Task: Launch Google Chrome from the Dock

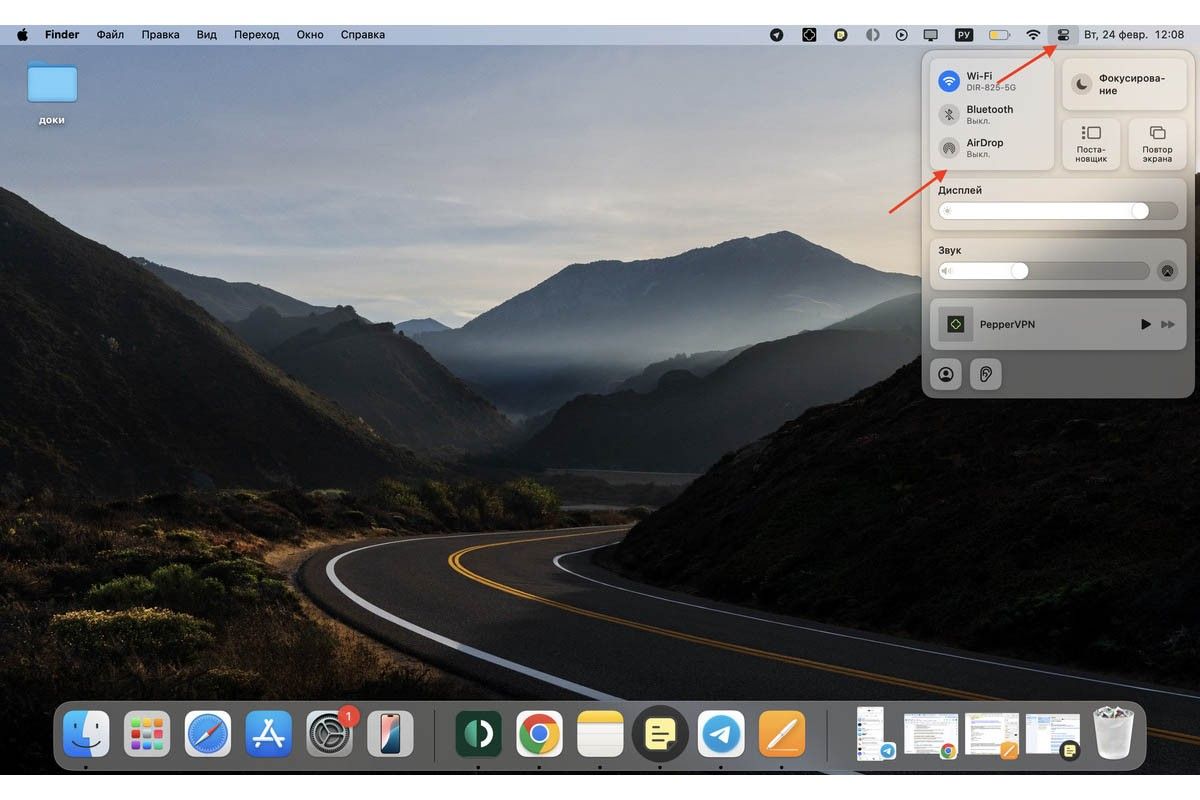Action: coord(539,736)
